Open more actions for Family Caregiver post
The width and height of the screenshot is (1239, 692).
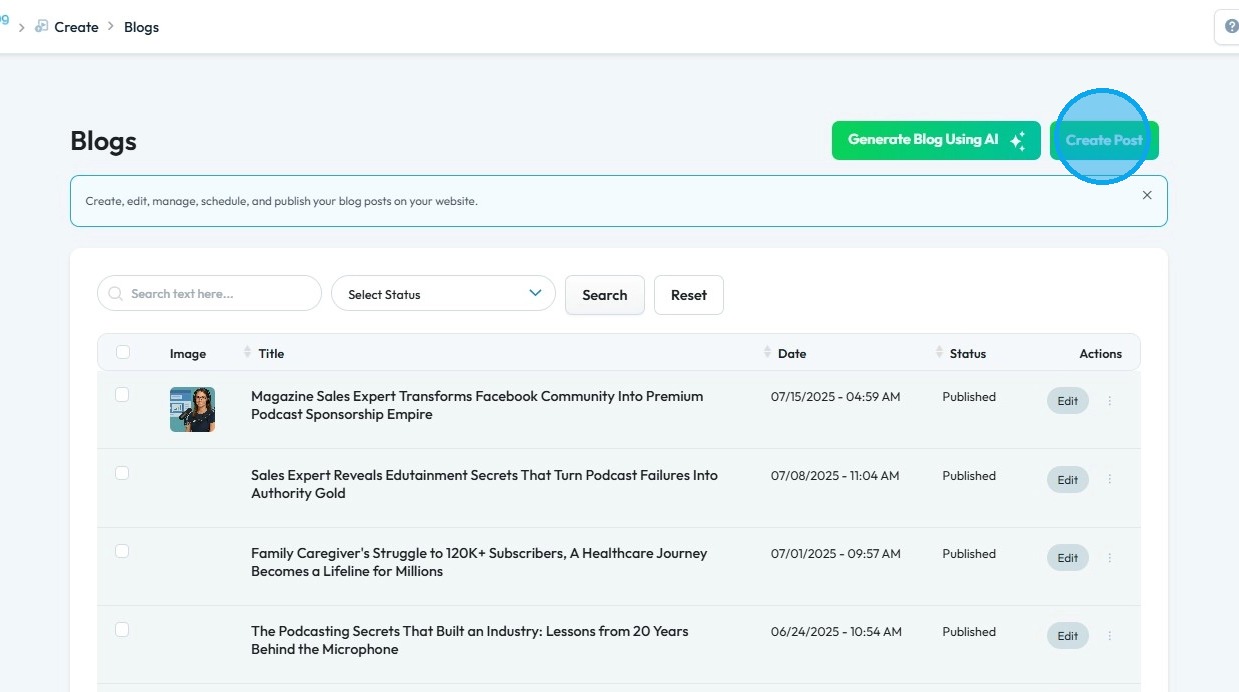(1109, 558)
